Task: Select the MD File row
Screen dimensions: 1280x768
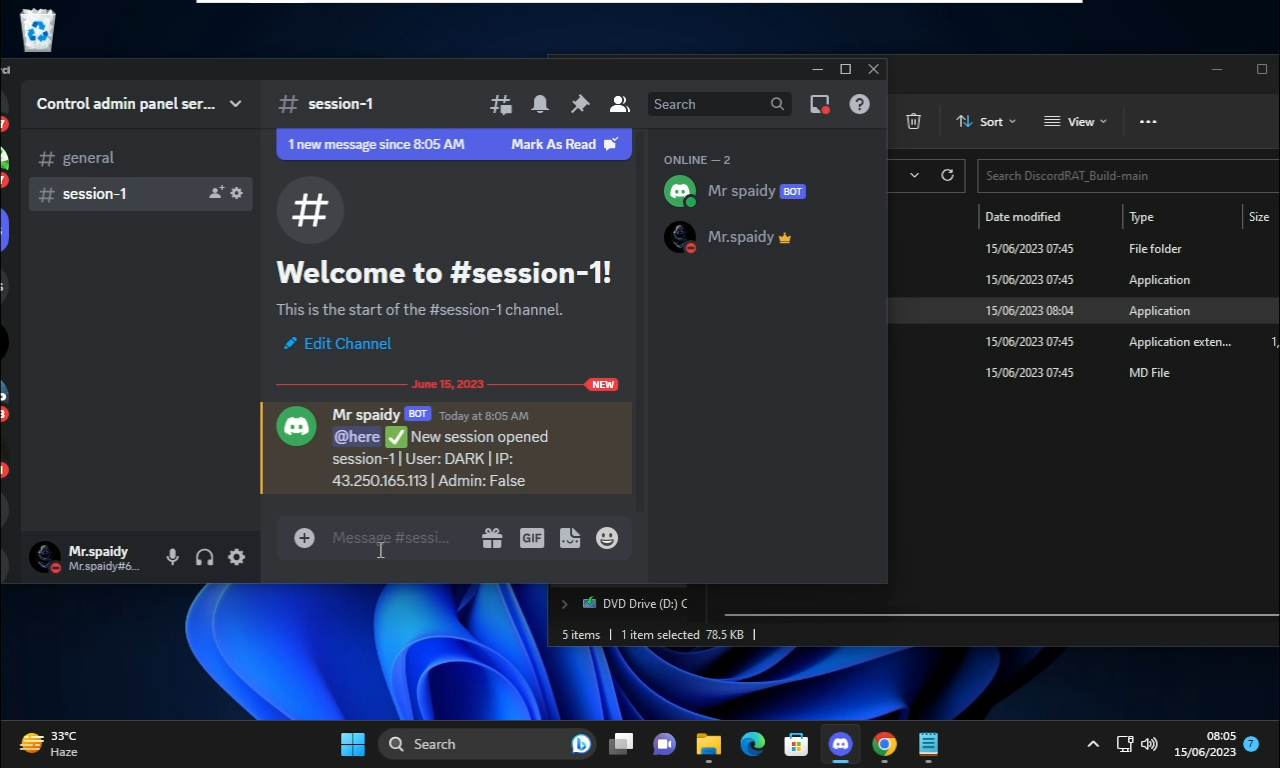Action: 1084,373
